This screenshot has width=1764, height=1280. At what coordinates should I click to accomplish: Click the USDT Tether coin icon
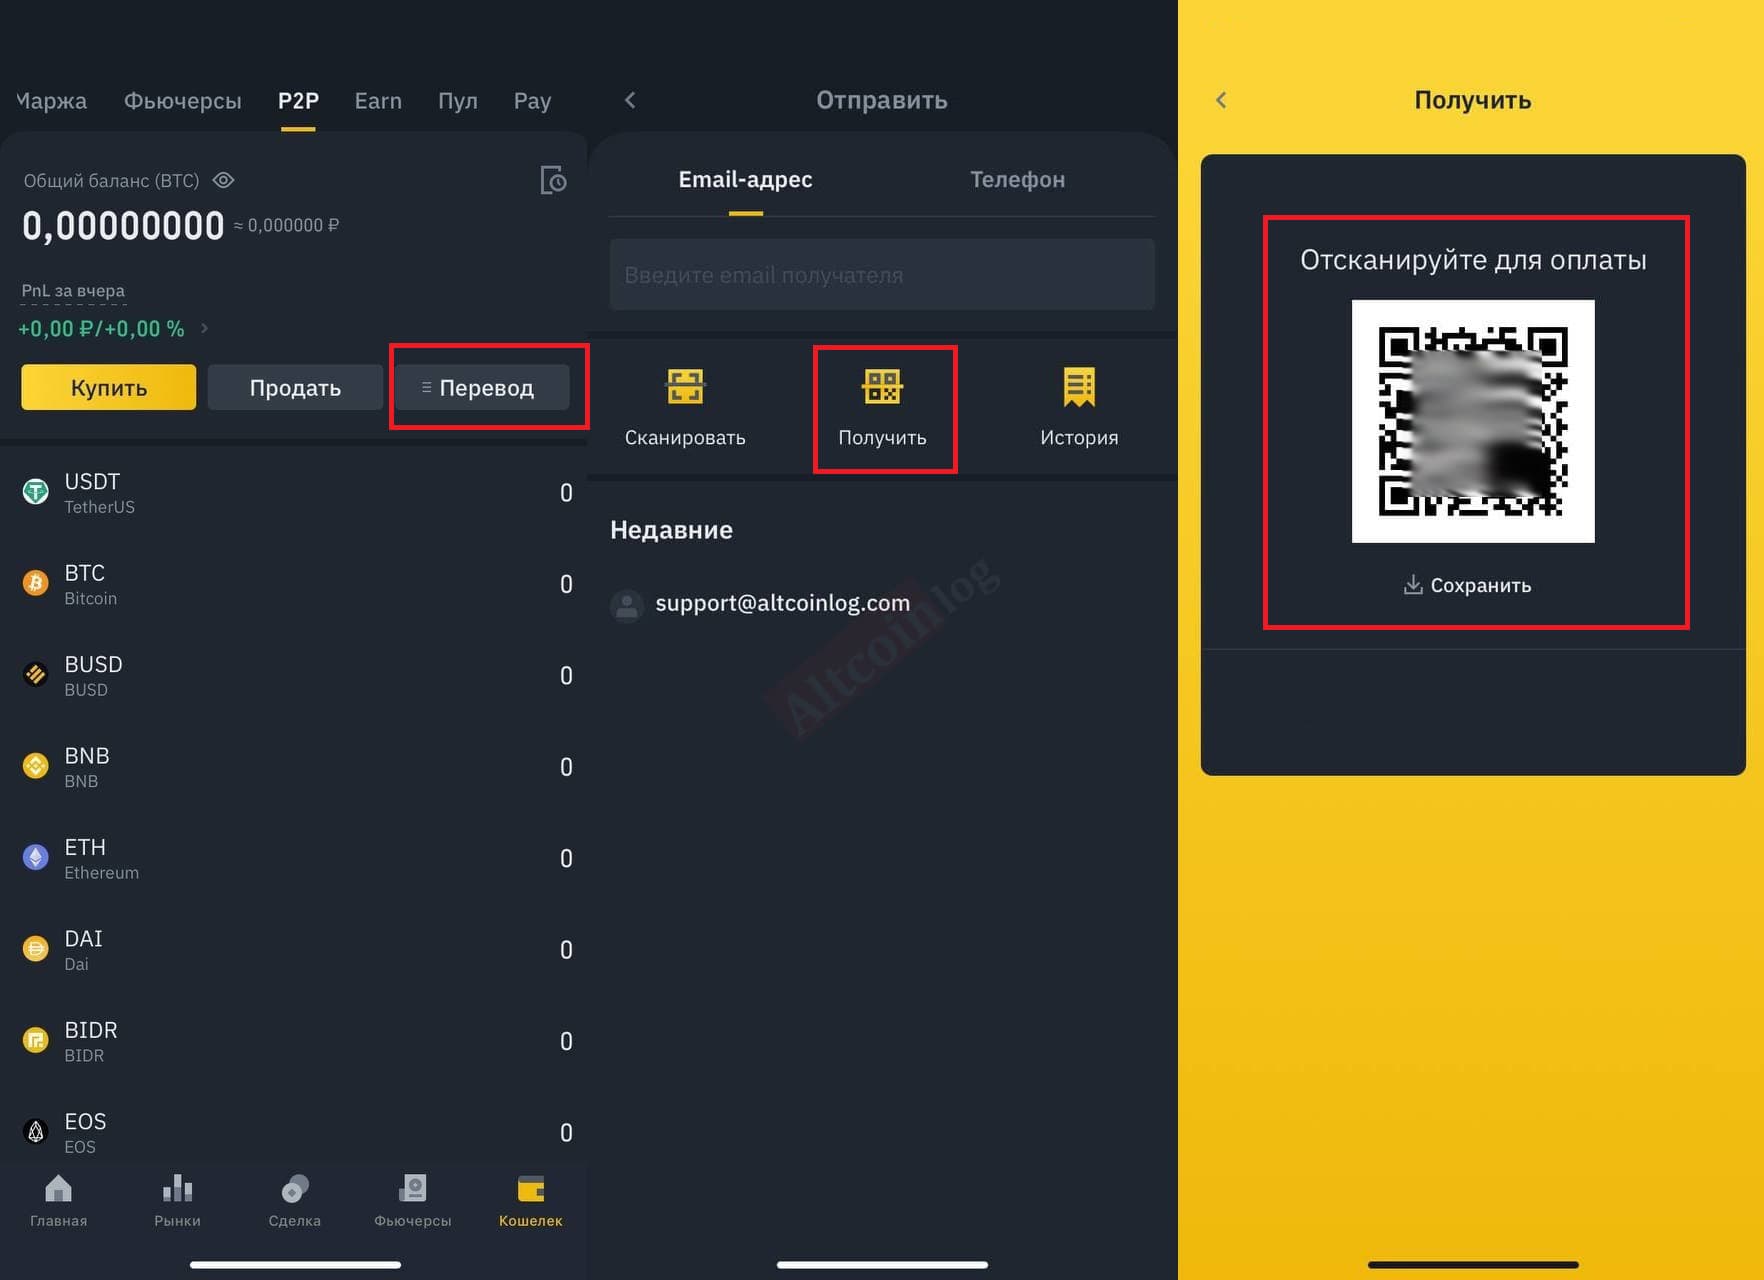point(36,492)
